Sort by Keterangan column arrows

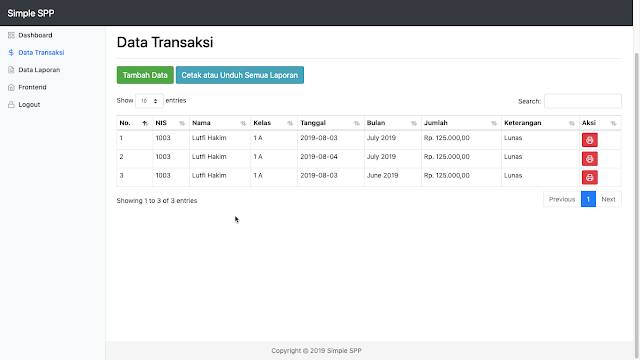(571, 123)
